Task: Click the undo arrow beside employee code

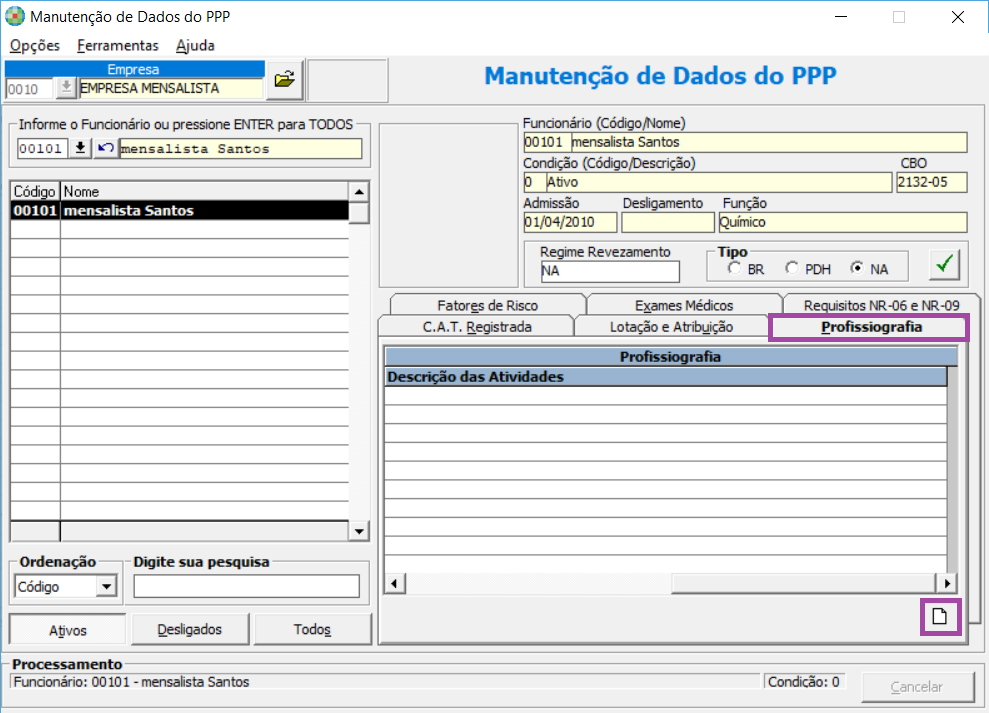Action: tap(105, 148)
